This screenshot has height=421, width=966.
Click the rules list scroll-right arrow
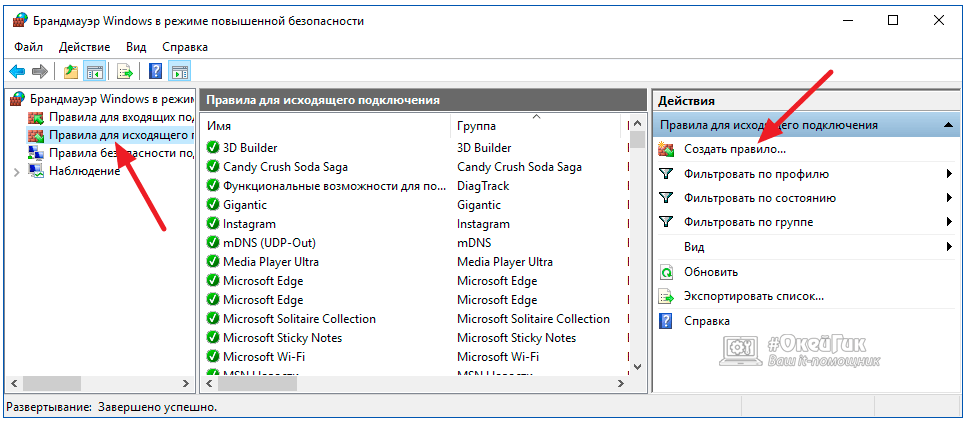click(x=621, y=383)
